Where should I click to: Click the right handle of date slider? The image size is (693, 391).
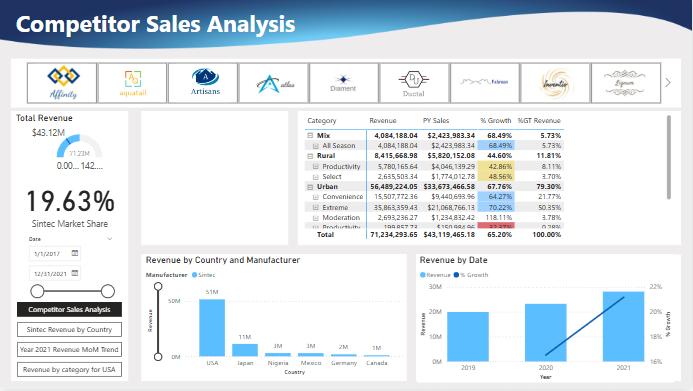(108, 291)
